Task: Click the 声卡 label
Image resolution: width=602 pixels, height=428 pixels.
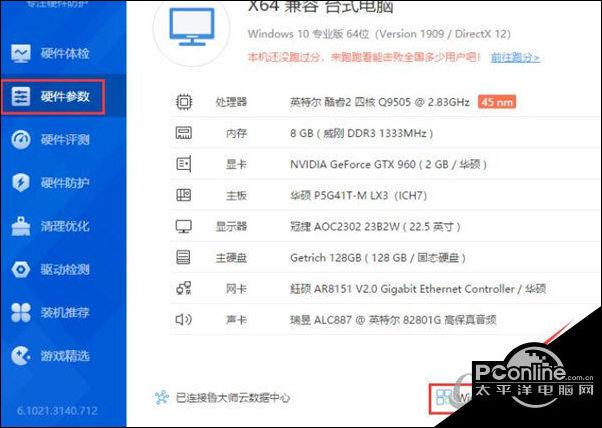Action: coord(236,320)
